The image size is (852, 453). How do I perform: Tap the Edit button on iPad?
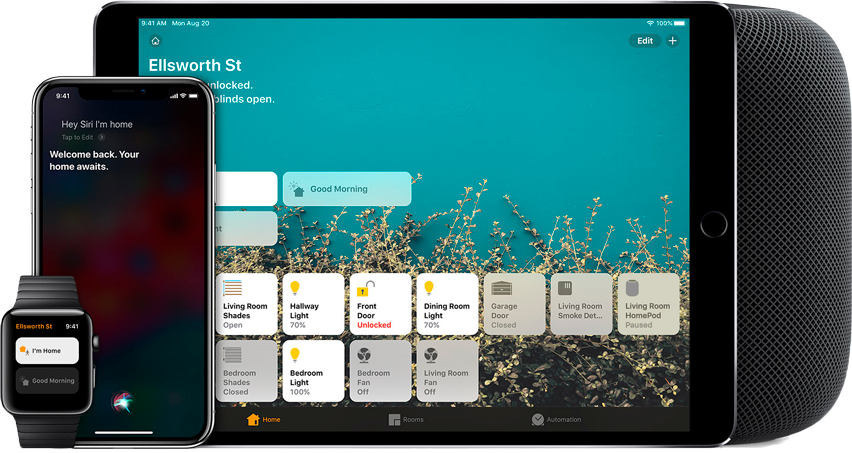click(x=645, y=41)
